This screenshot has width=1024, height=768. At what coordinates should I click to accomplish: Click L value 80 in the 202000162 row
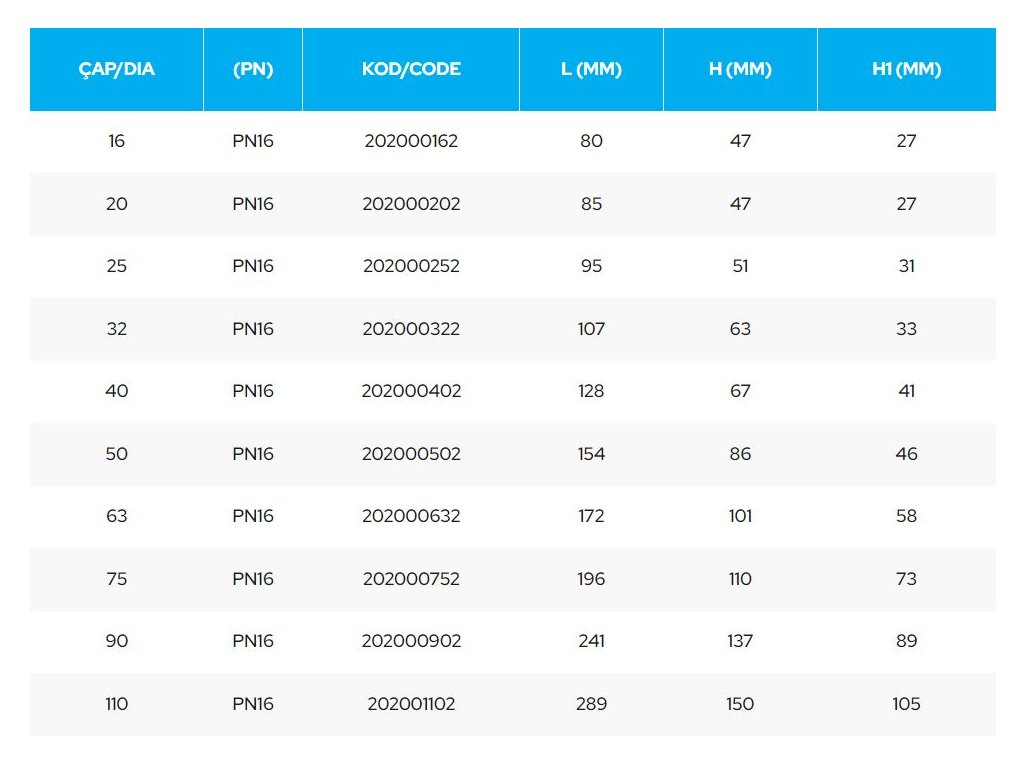(x=591, y=141)
